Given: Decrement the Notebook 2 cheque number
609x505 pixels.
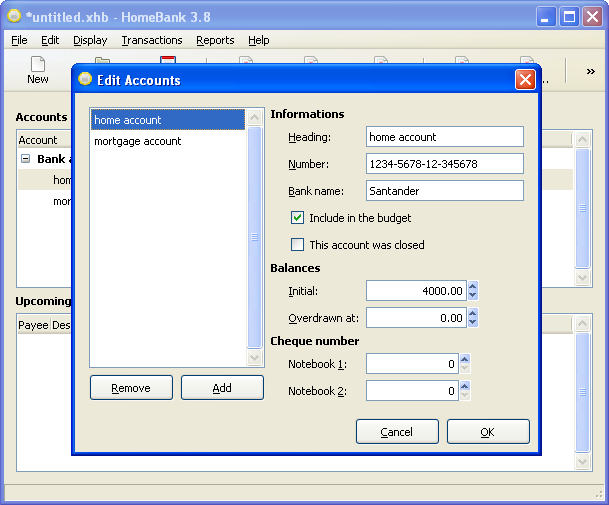Looking at the screenshot, I should point(465,395).
